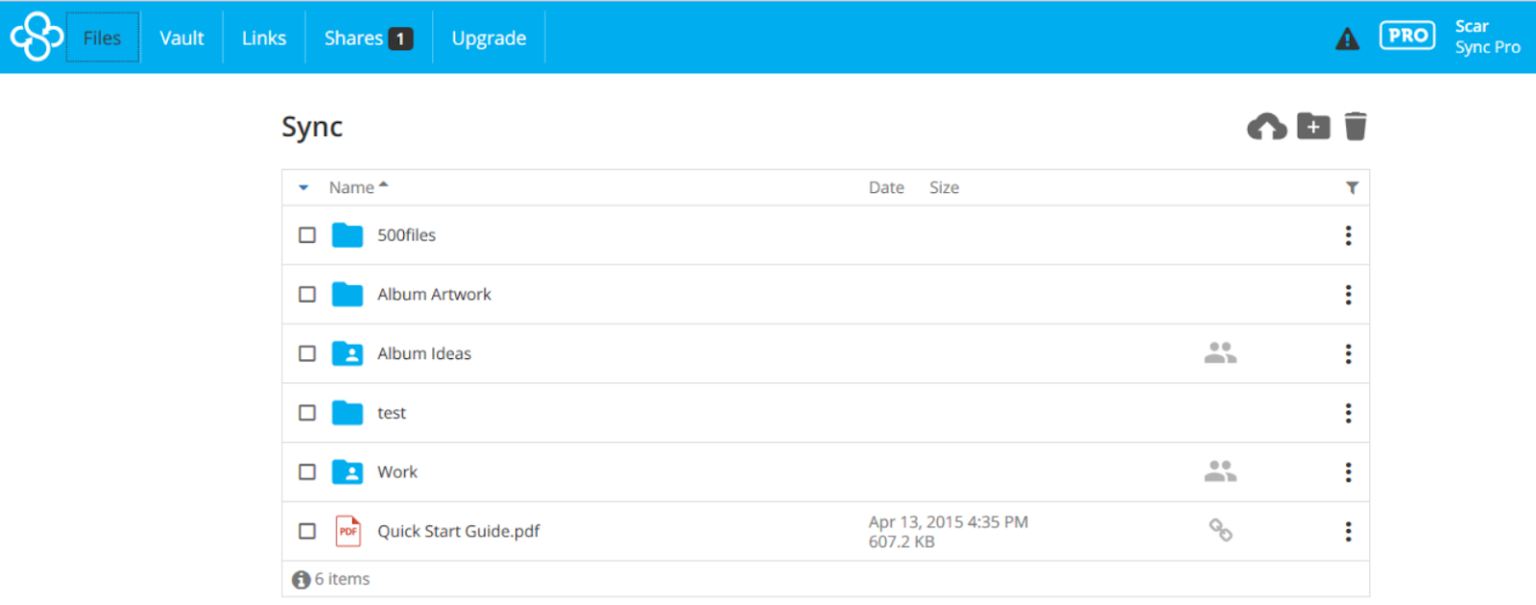This screenshot has width=1536, height=605.
Task: Click the info icon next to 6 items
Action: (303, 579)
